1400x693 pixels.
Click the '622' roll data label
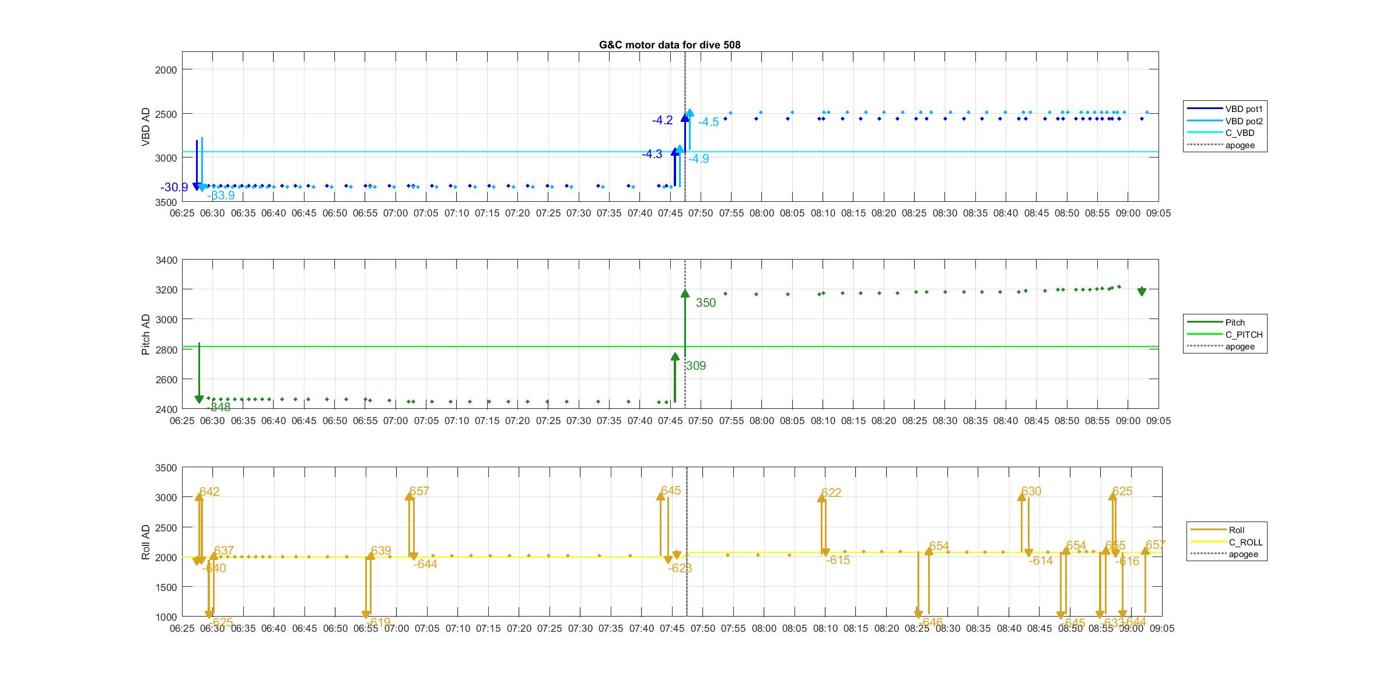coord(831,493)
